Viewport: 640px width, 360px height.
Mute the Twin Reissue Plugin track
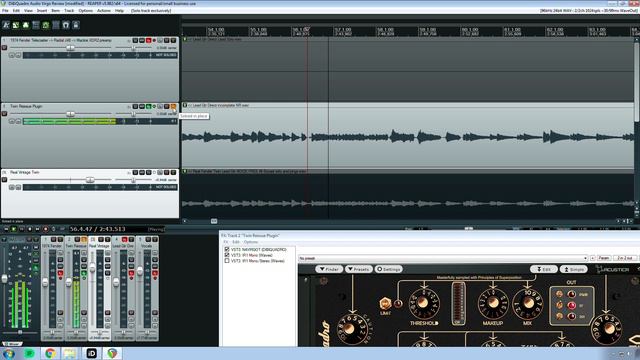coord(167,107)
